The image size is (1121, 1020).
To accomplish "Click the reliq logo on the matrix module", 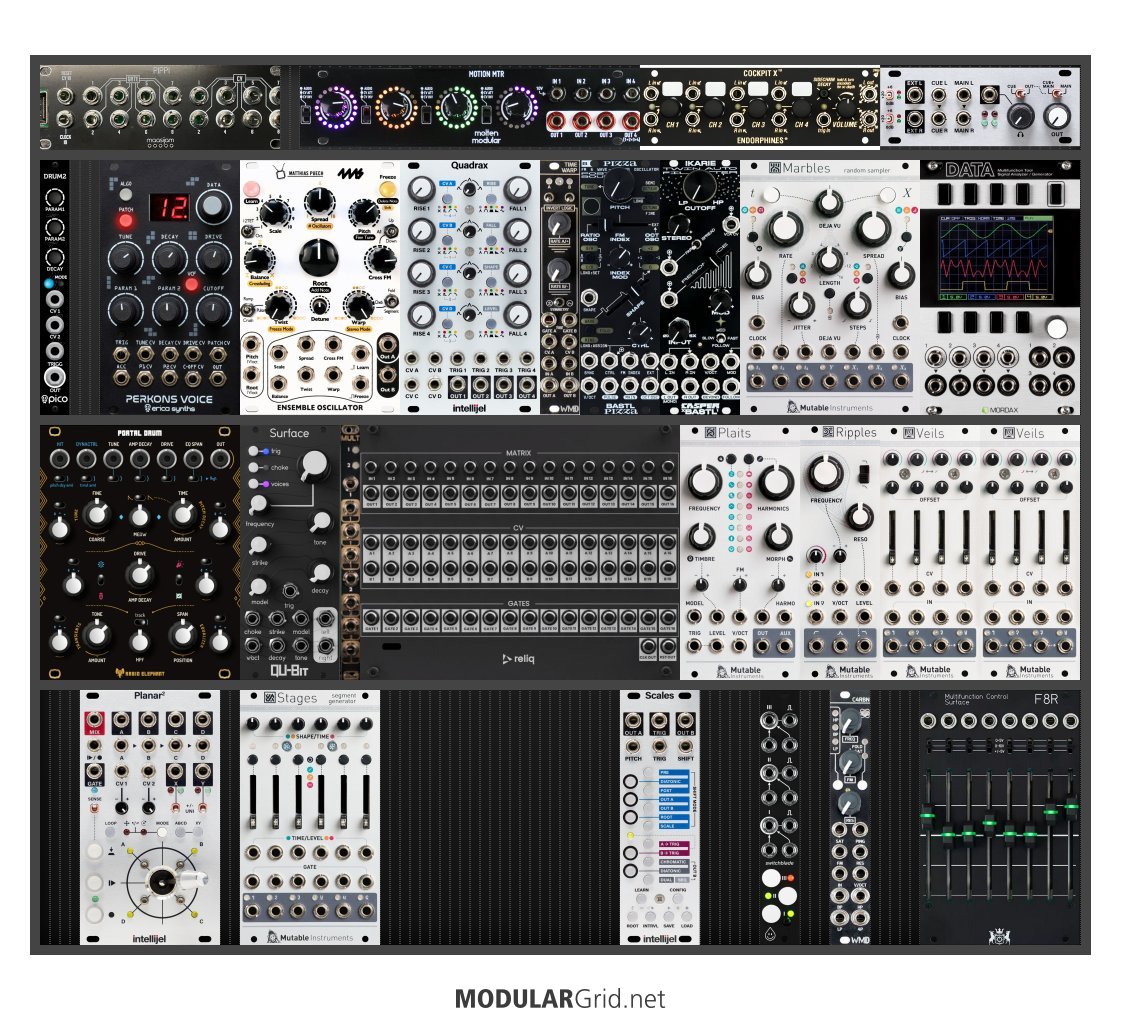I will 519,659.
